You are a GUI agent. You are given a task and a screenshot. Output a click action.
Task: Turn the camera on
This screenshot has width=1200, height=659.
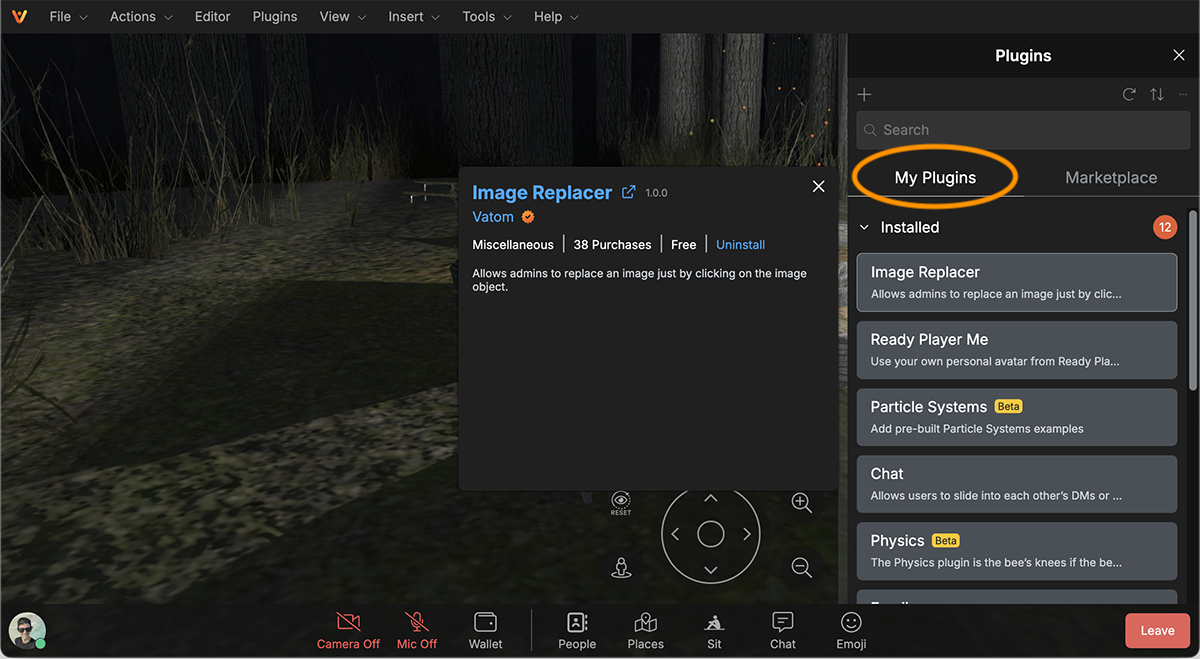348,631
